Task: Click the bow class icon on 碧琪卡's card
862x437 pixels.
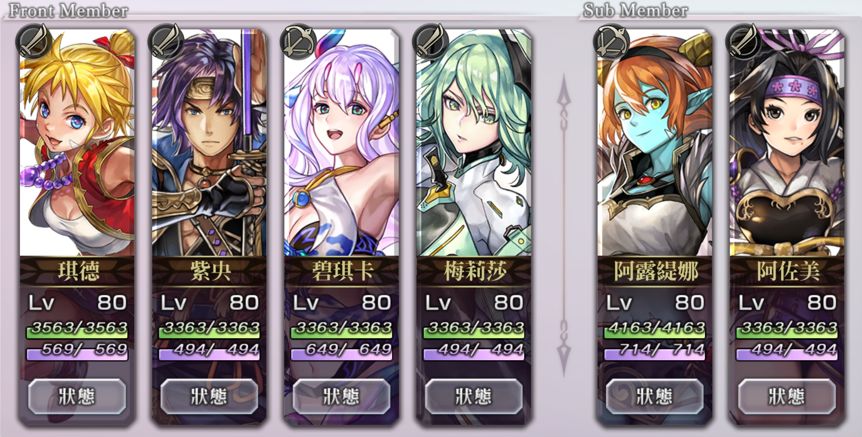Action: [x=298, y=41]
